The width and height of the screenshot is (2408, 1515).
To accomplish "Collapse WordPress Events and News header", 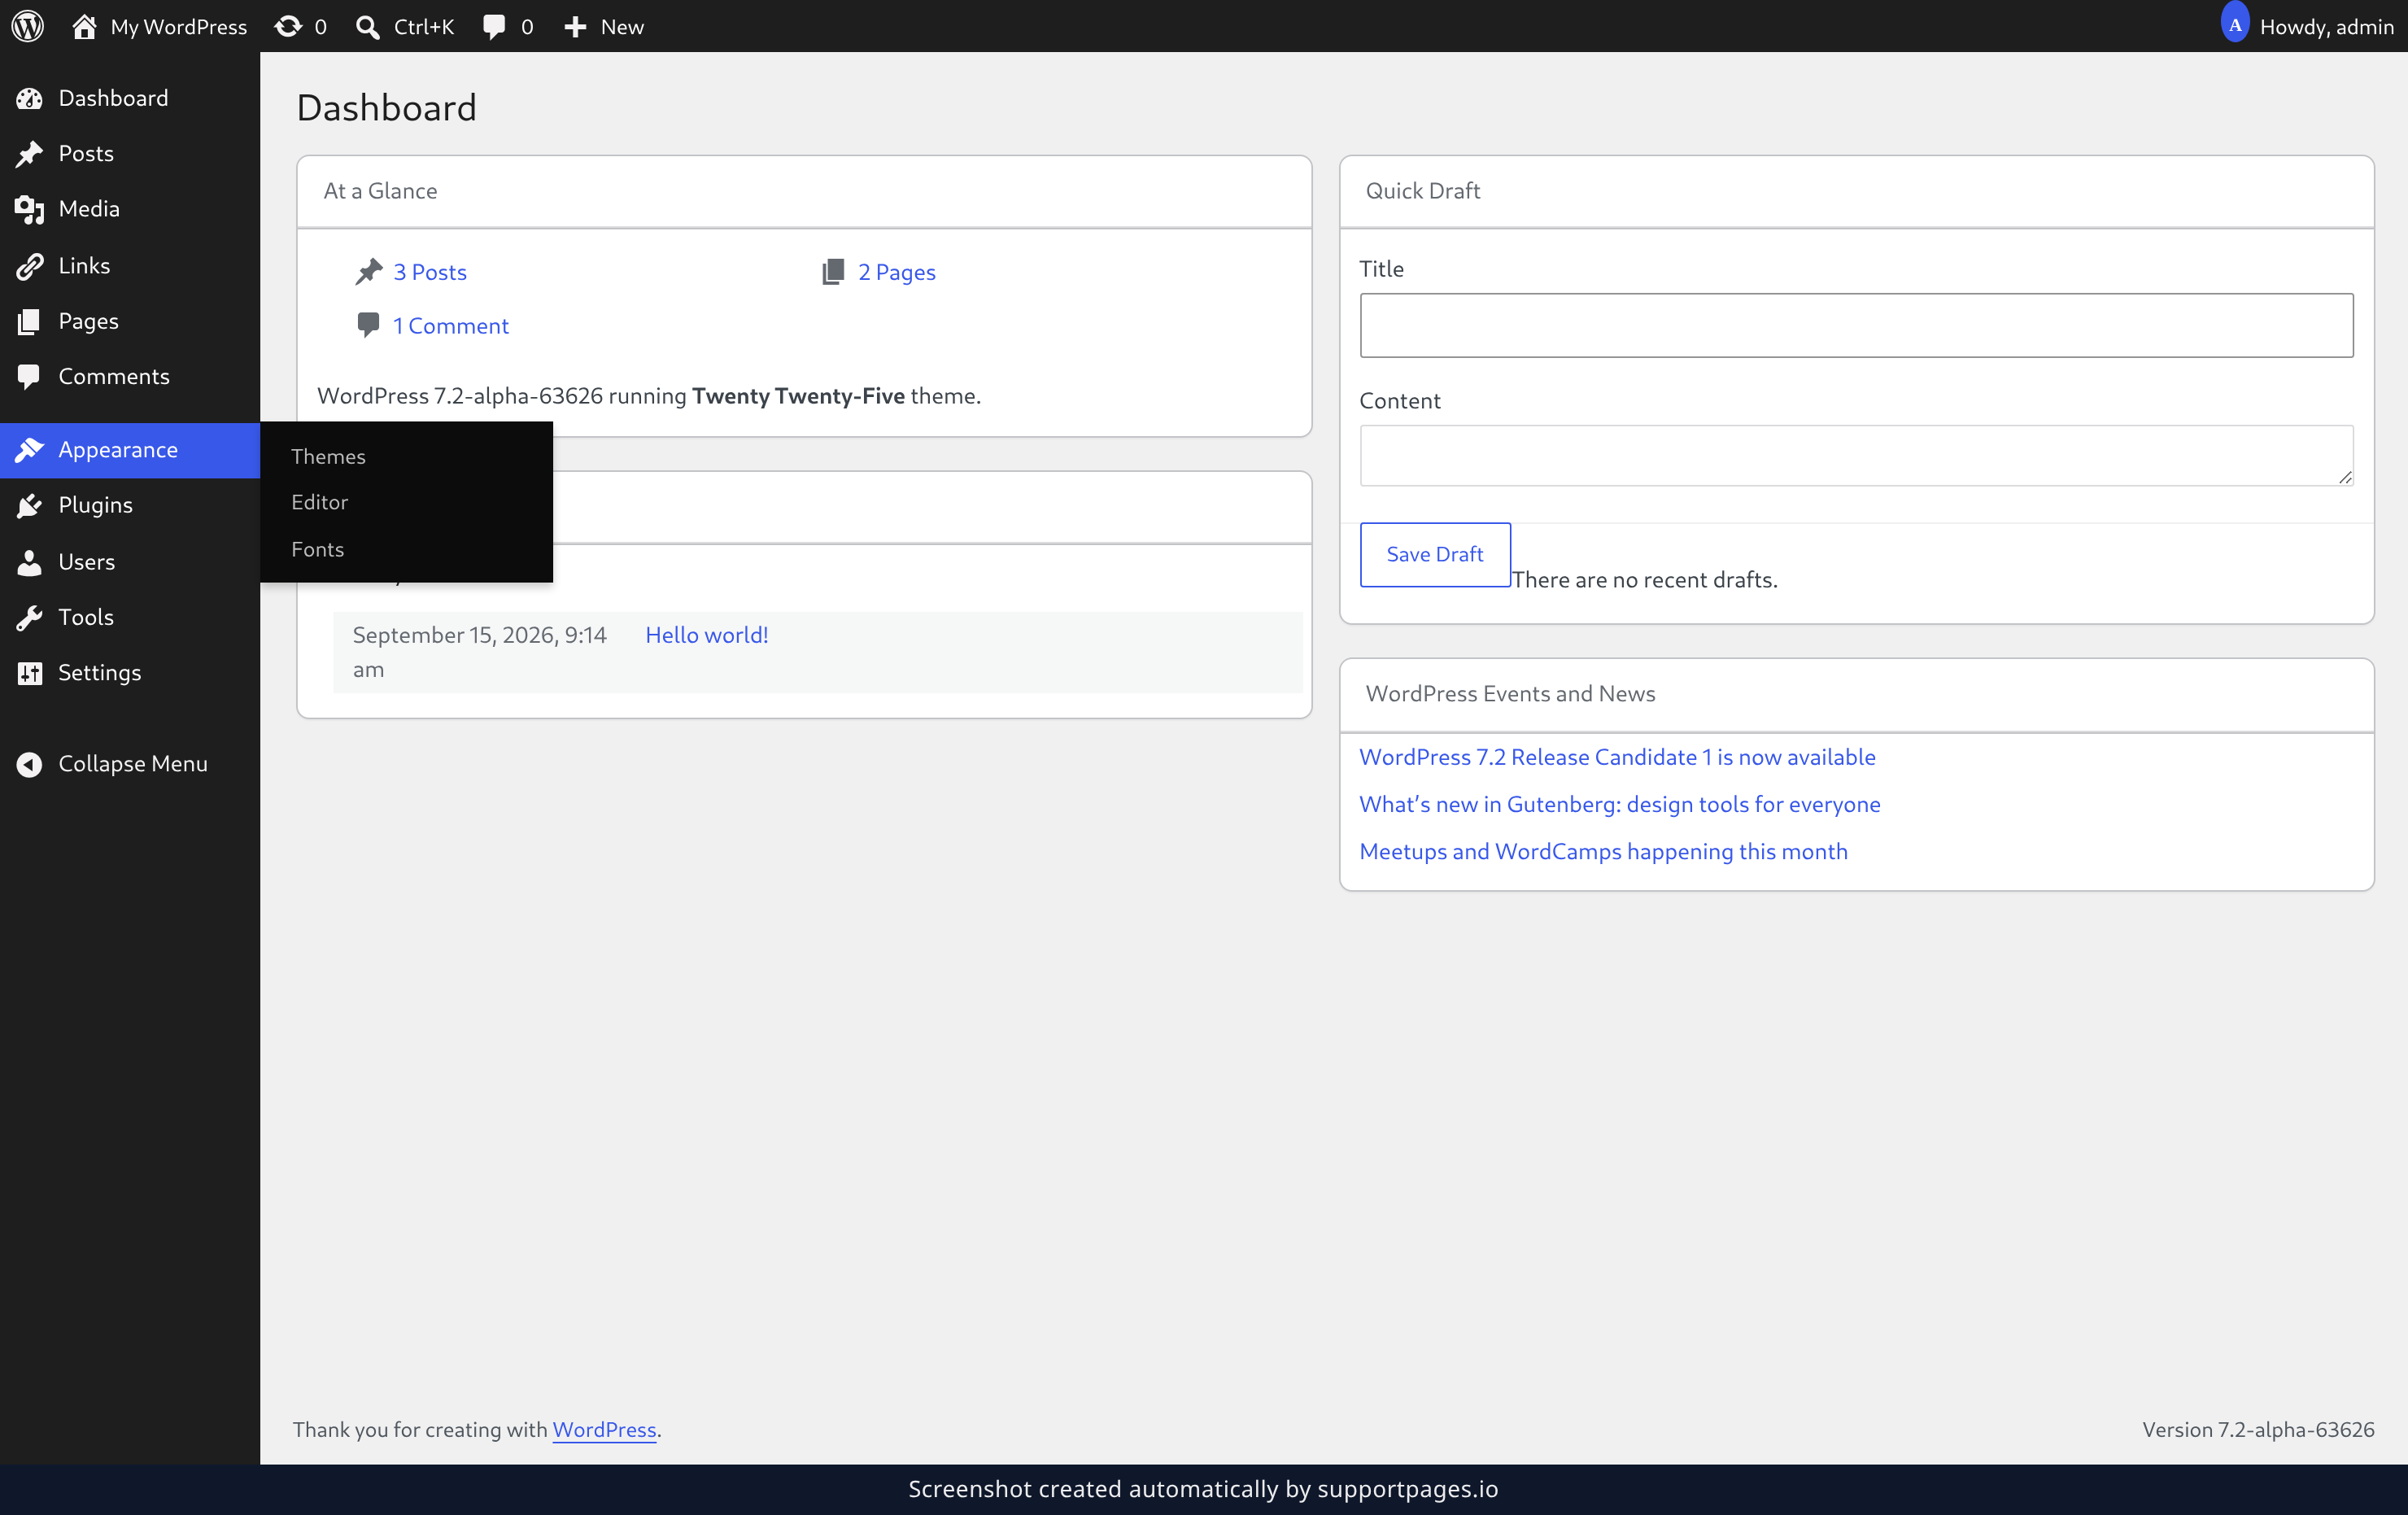I will (1856, 694).
